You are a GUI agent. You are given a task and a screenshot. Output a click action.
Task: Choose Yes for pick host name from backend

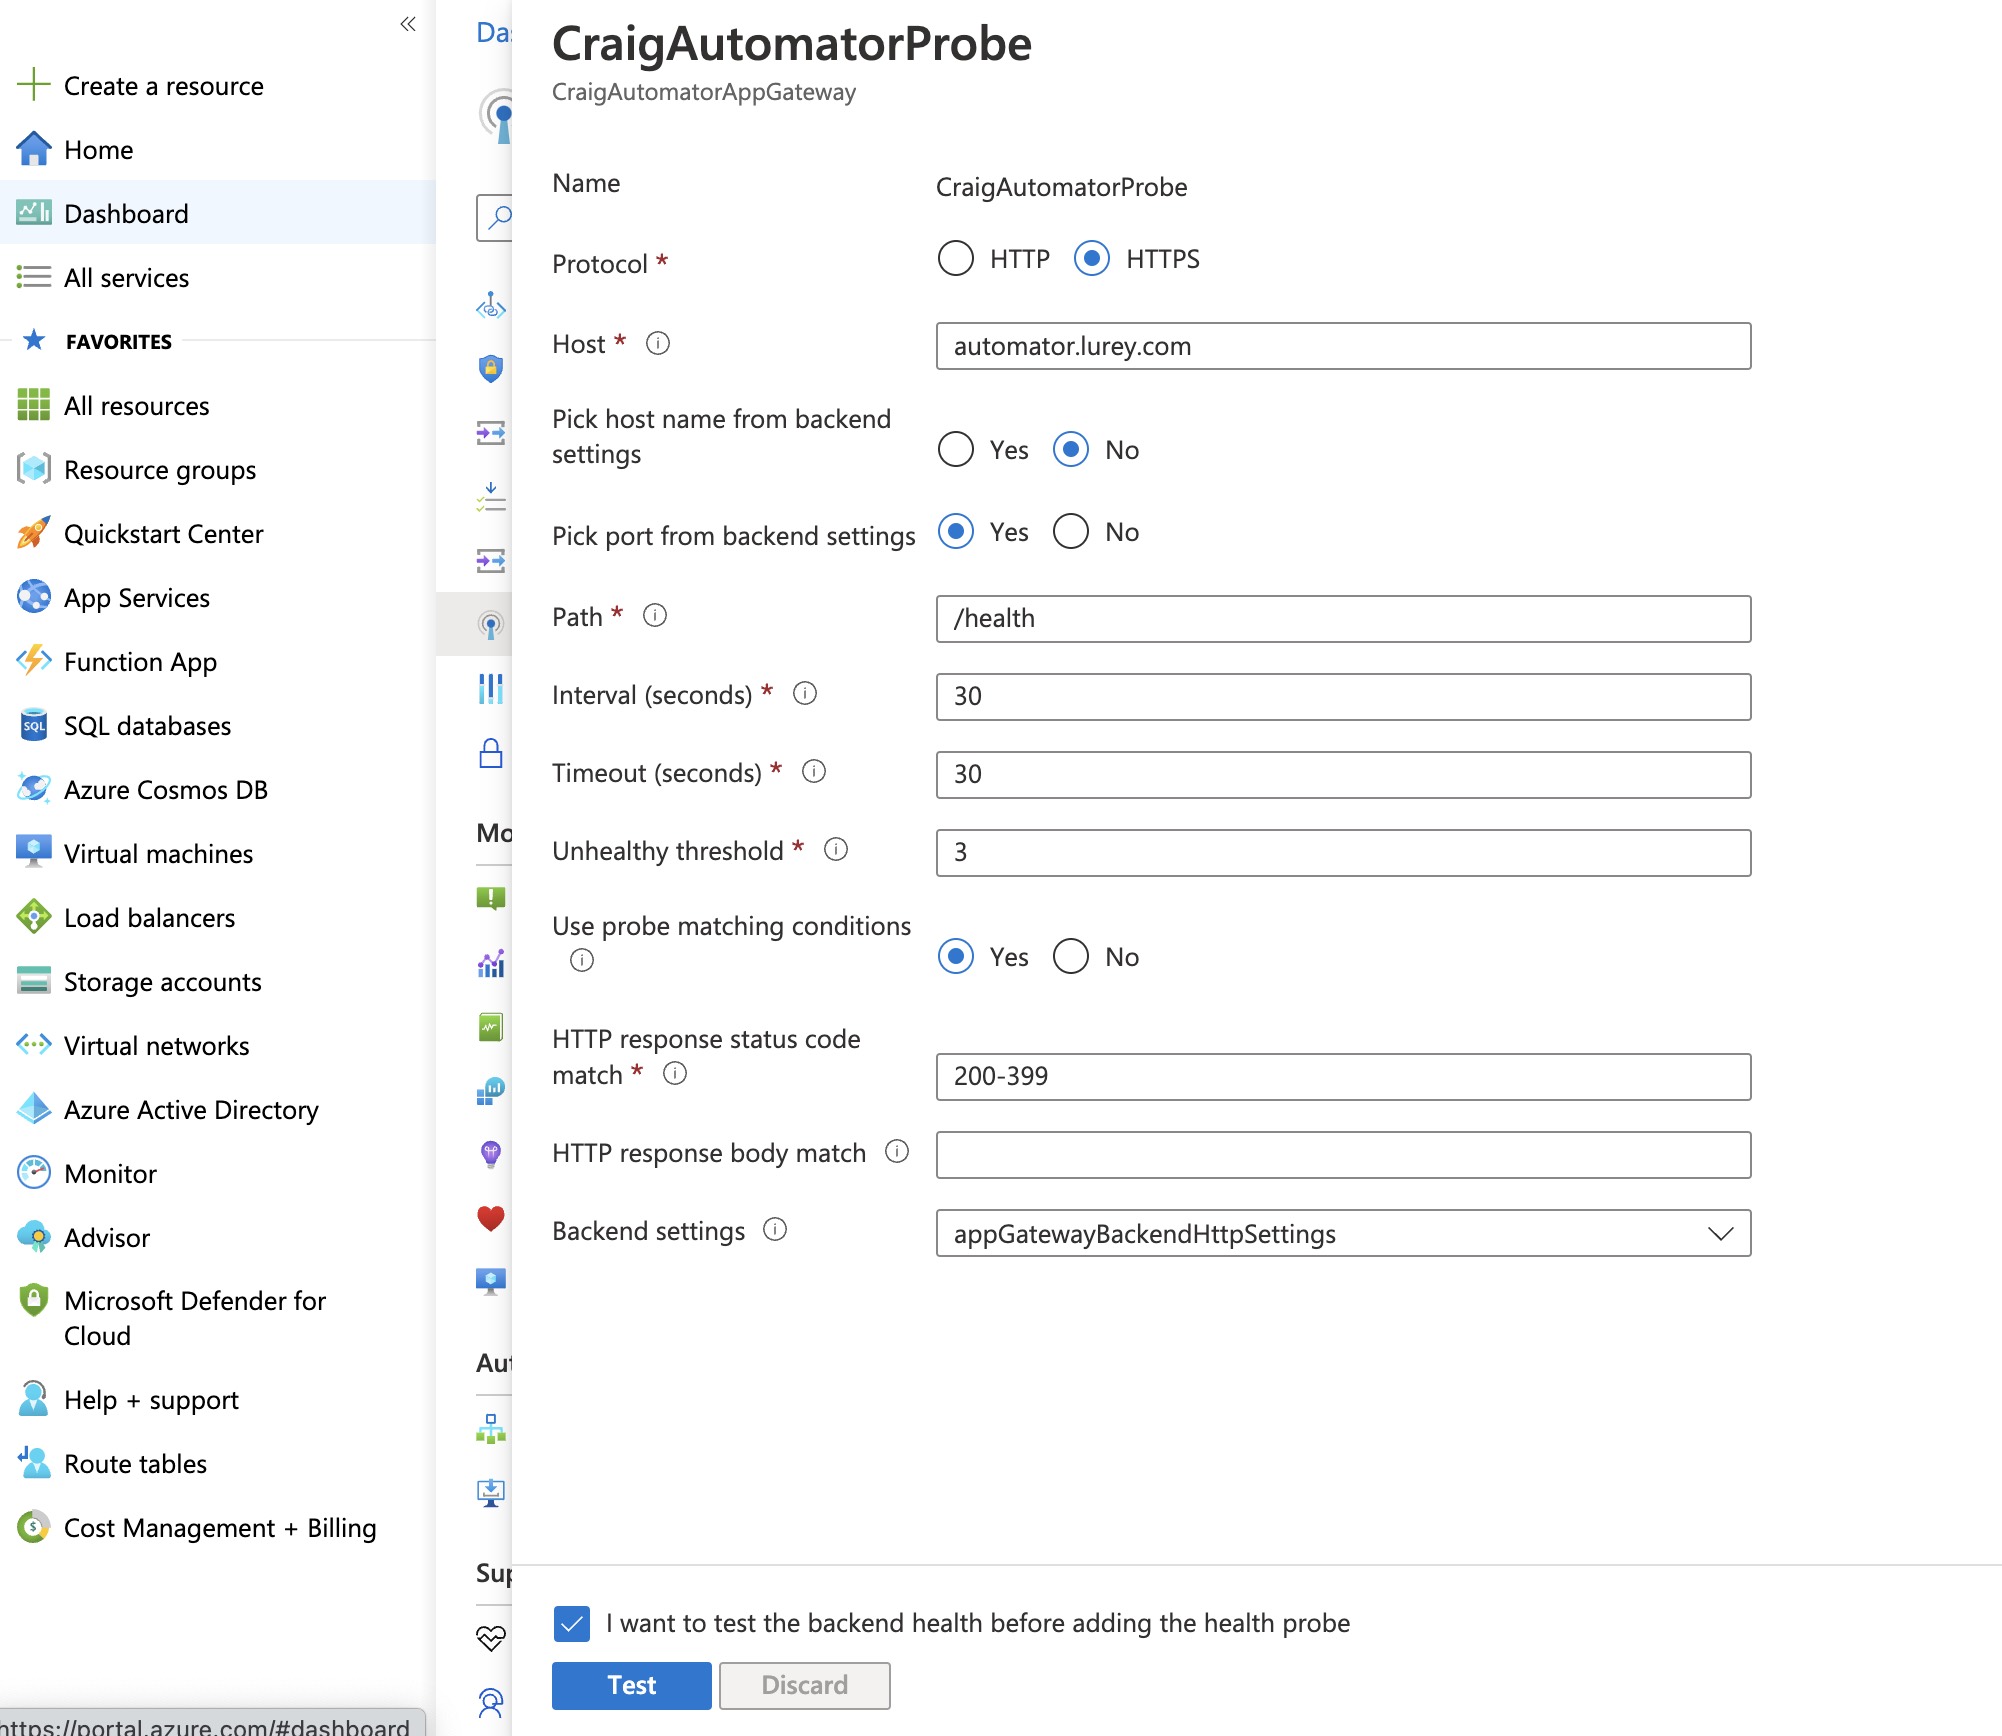[x=955, y=450]
